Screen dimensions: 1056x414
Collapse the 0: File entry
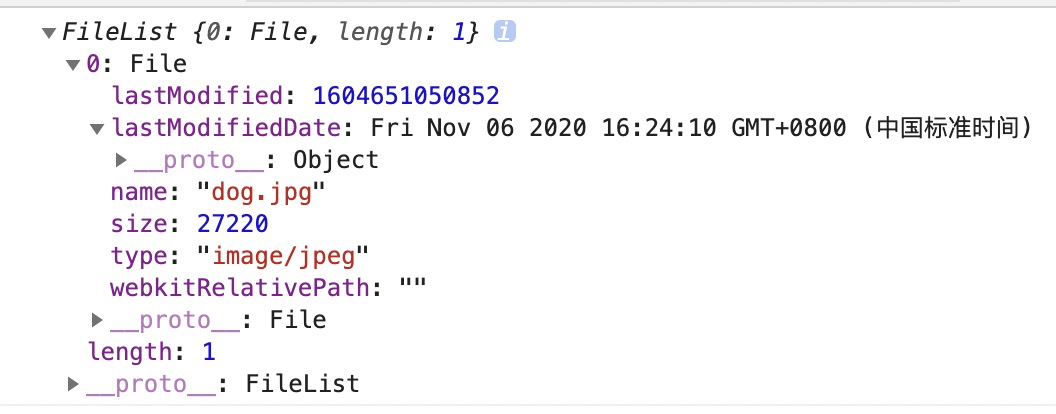72,65
